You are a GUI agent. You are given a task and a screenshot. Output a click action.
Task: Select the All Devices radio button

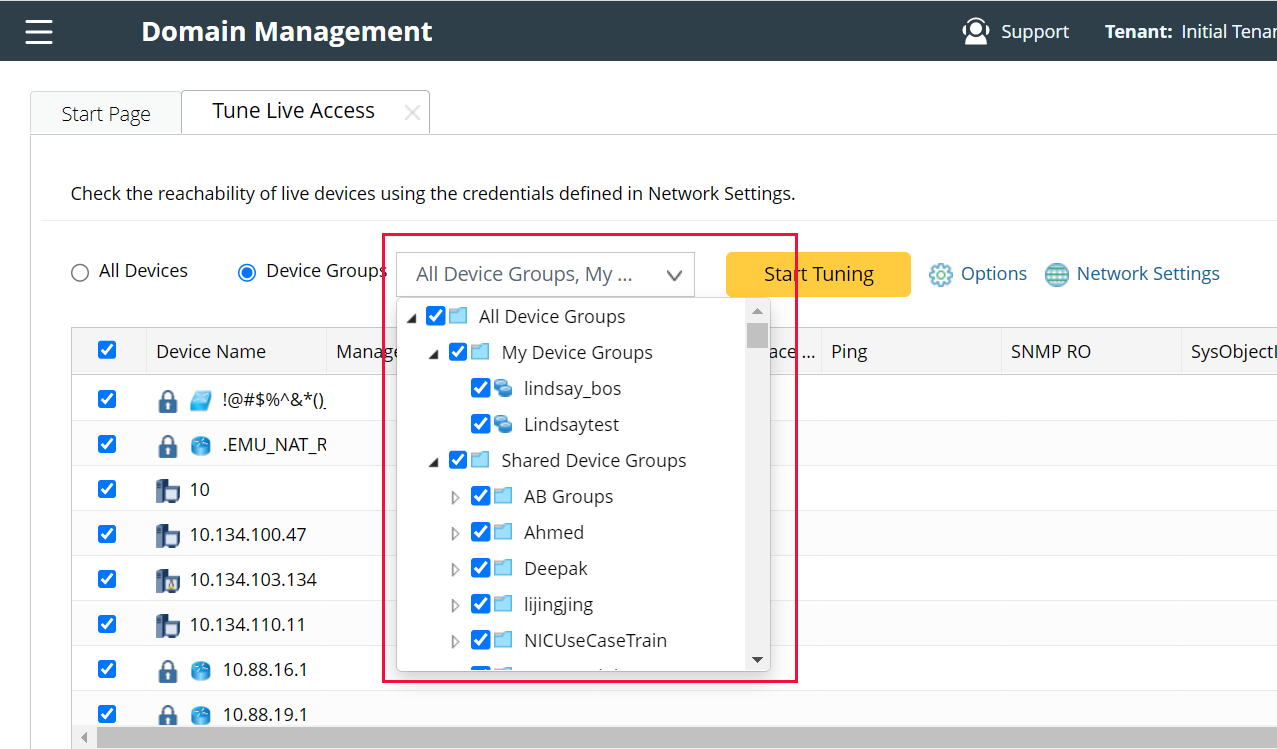[79, 271]
